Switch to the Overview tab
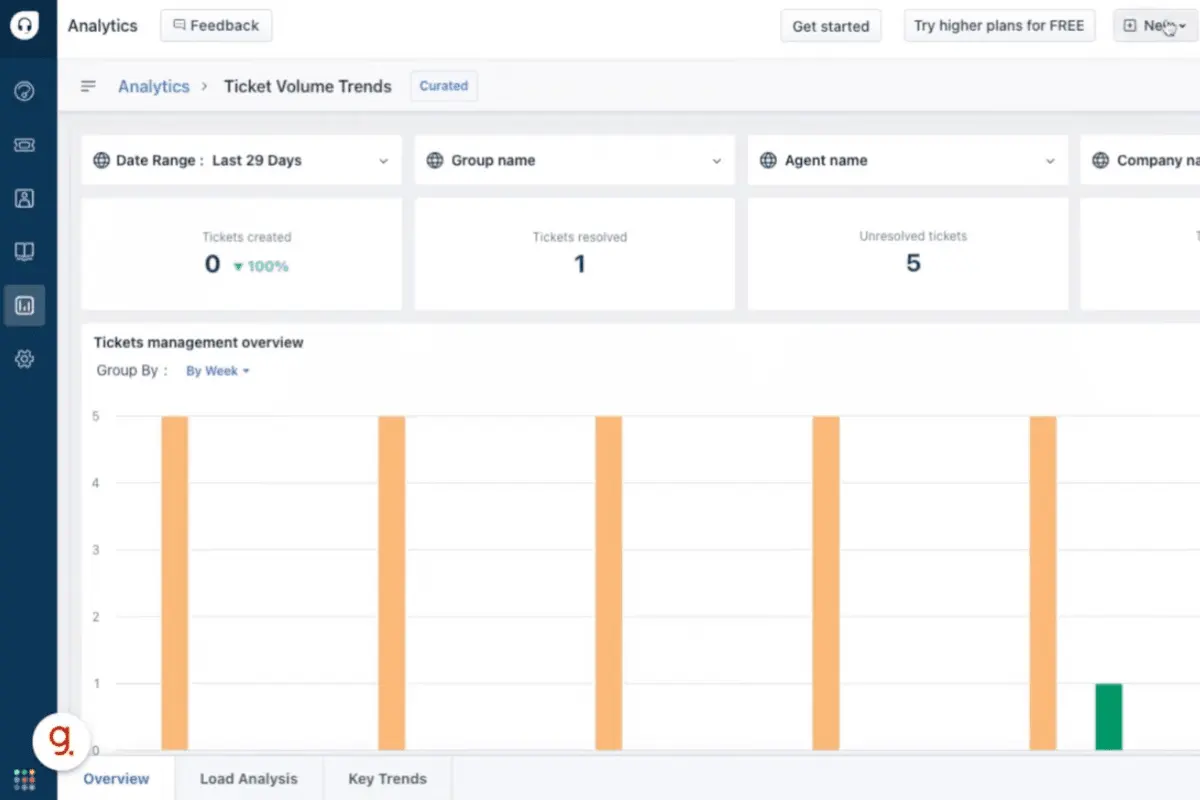 (x=116, y=779)
